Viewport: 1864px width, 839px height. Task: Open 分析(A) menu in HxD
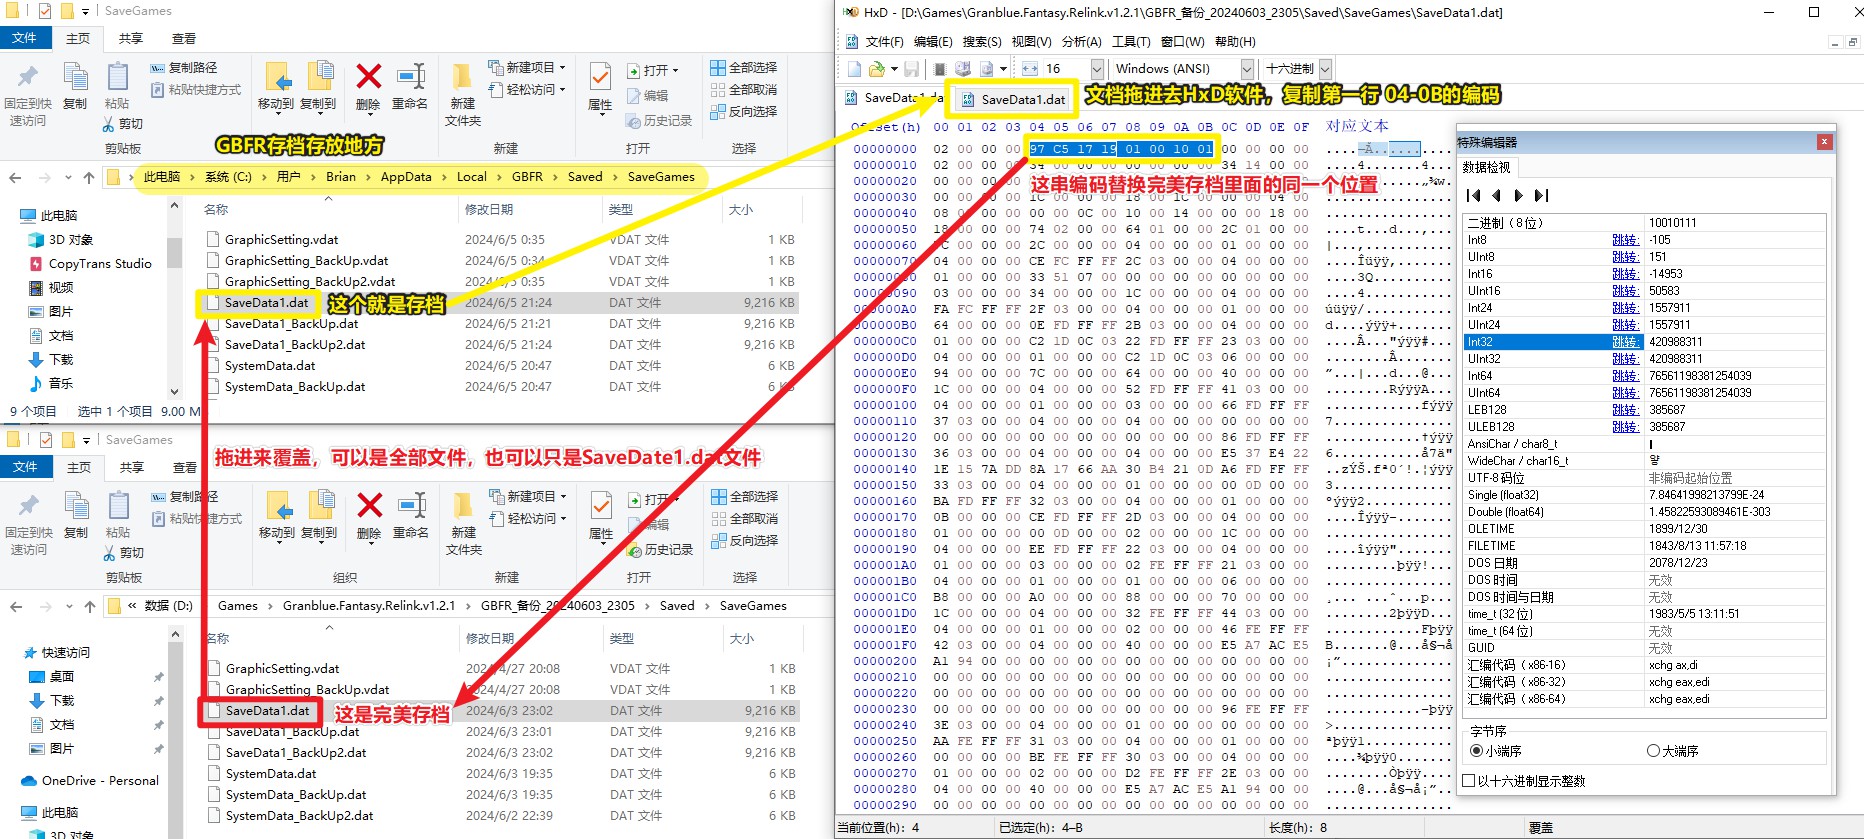(1081, 42)
